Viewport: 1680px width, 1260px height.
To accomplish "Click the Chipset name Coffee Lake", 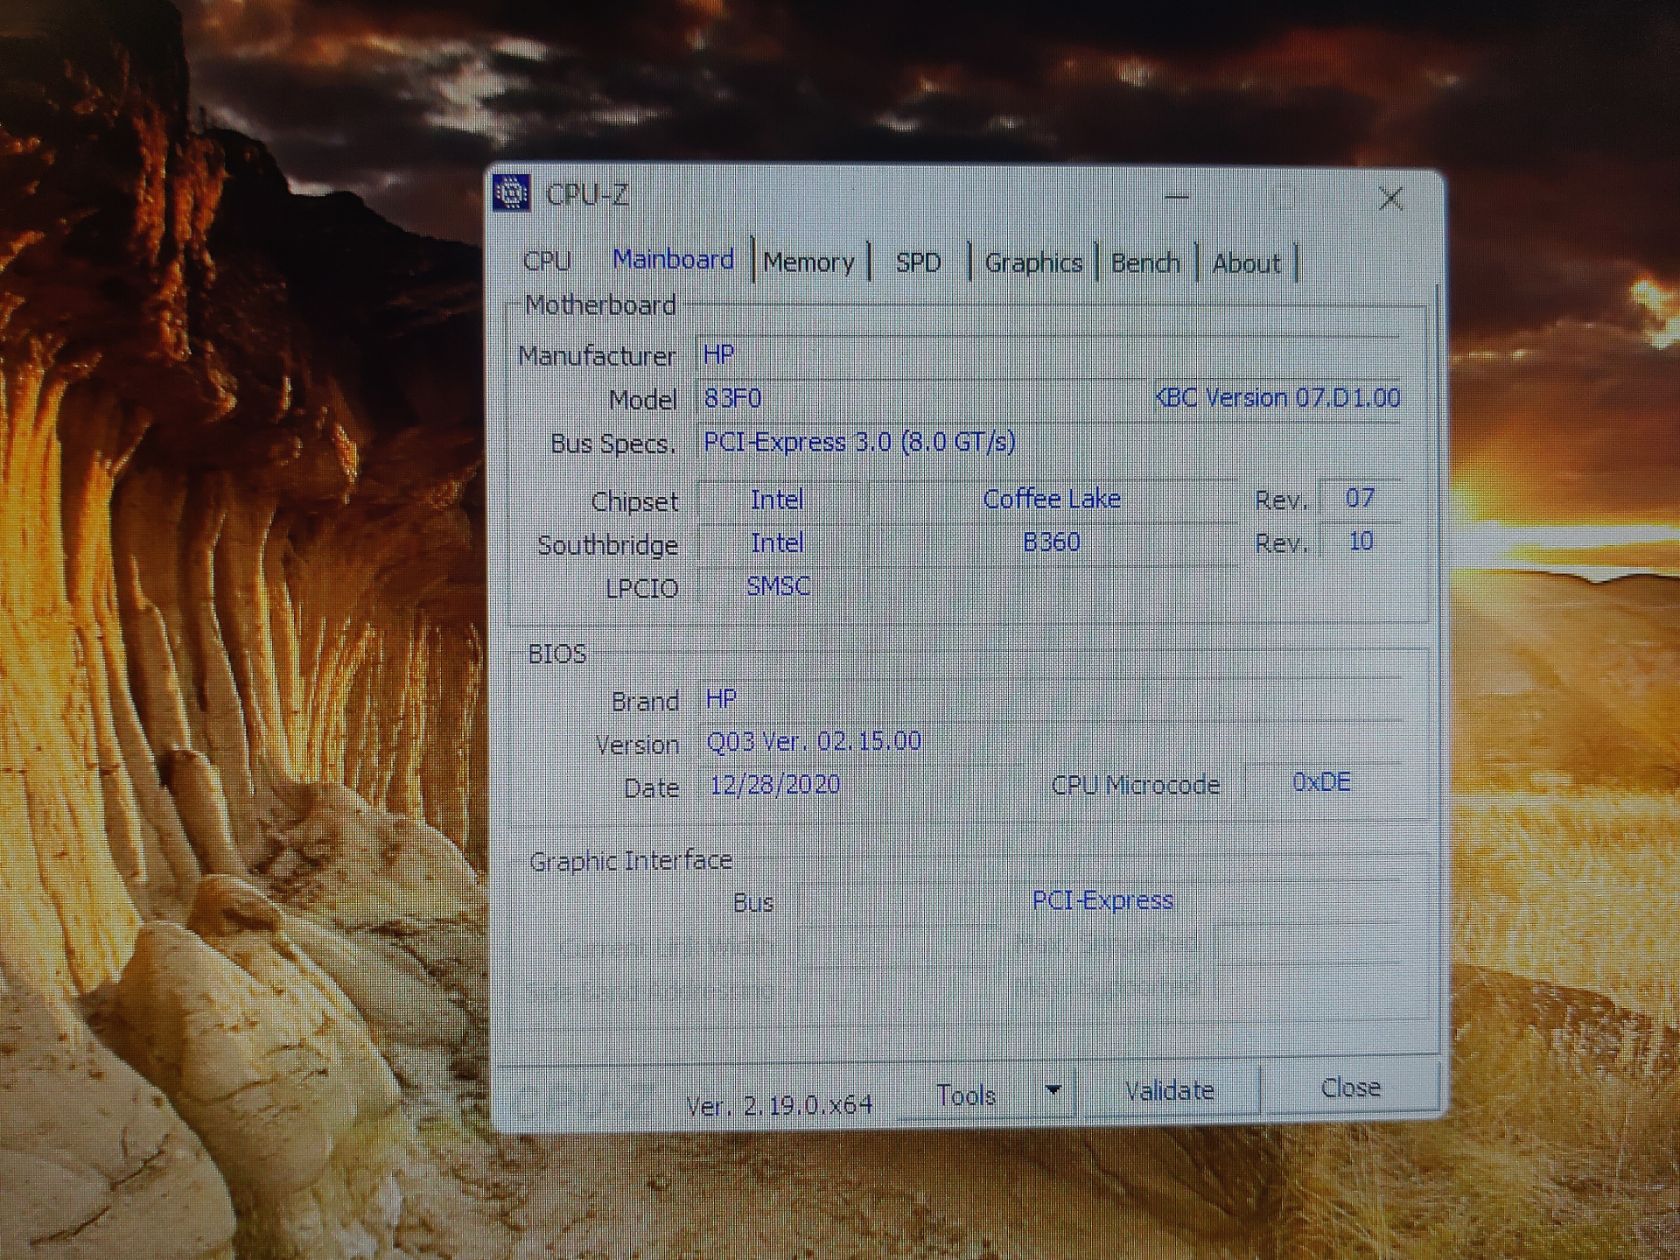I will 1052,499.
